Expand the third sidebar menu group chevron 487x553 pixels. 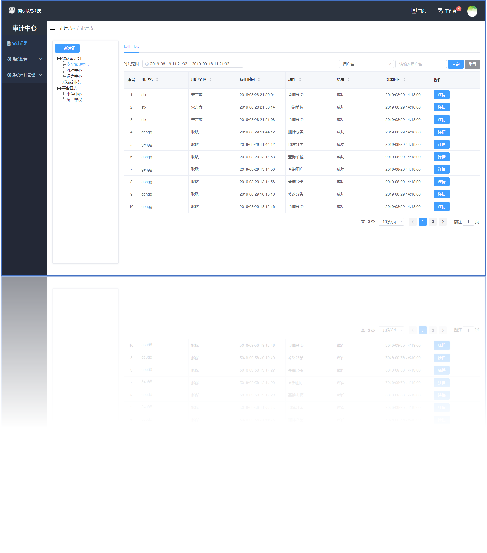point(41,75)
